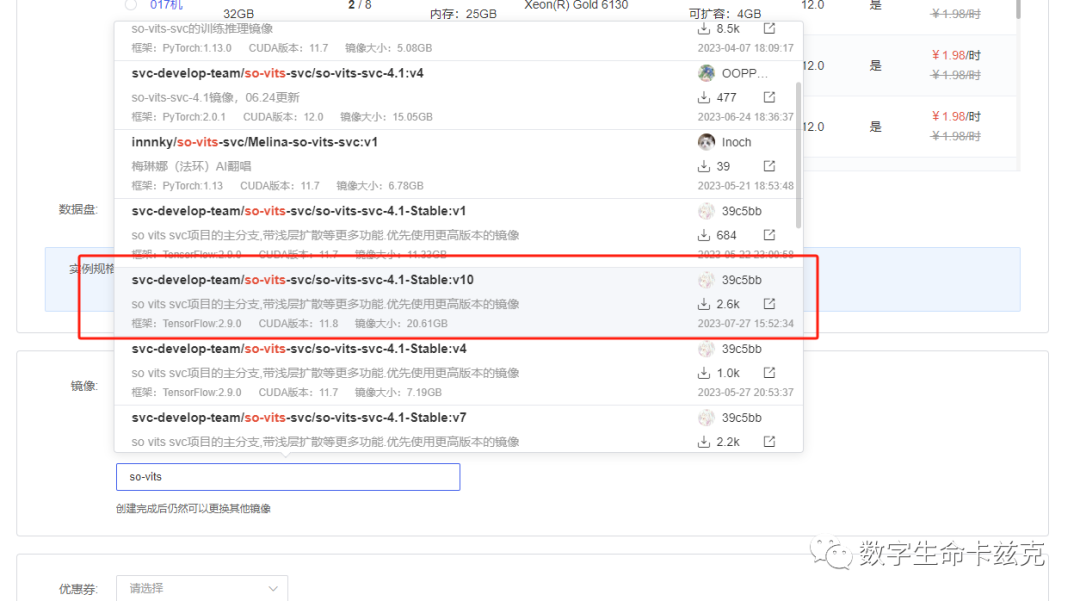Click the download icon beside 2.6k
This screenshot has width=1080, height=601.
point(703,304)
